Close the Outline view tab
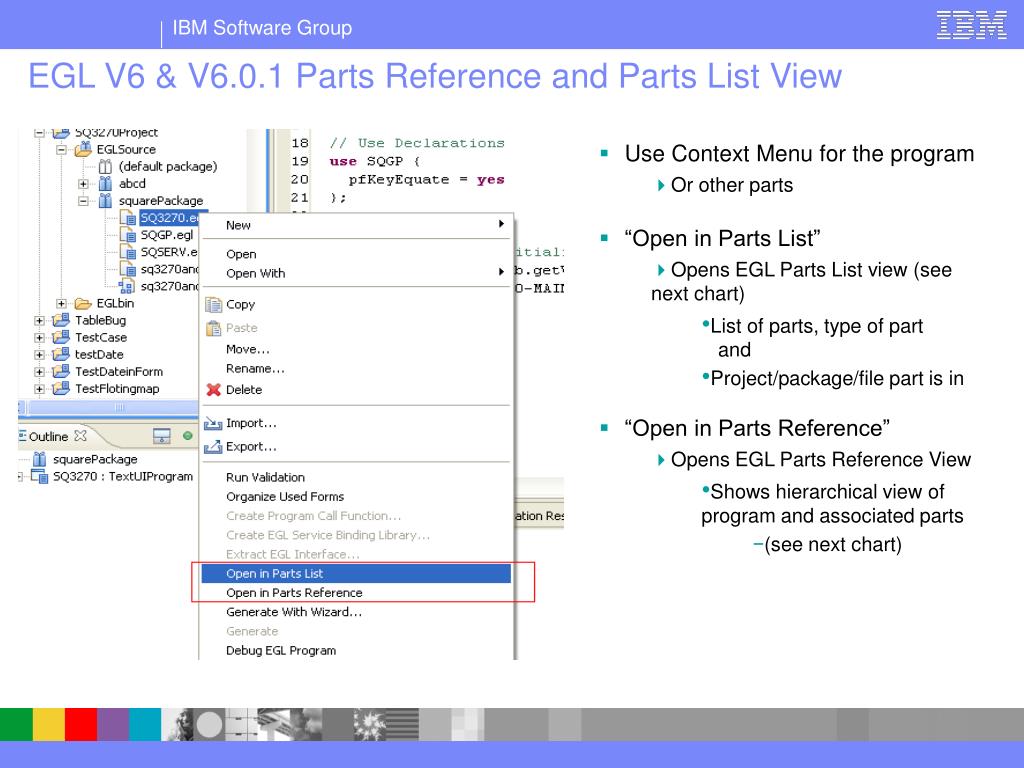The width and height of the screenshot is (1024, 768). pyautogui.click(x=80, y=436)
